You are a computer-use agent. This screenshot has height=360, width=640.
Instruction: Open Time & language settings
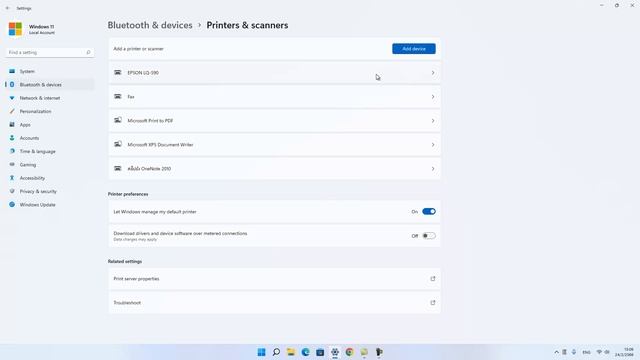coord(49,151)
